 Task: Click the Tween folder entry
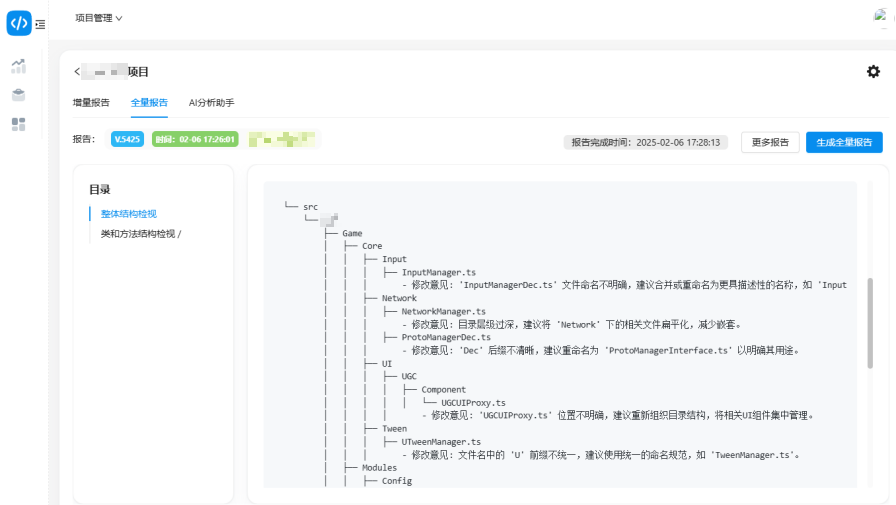point(394,428)
